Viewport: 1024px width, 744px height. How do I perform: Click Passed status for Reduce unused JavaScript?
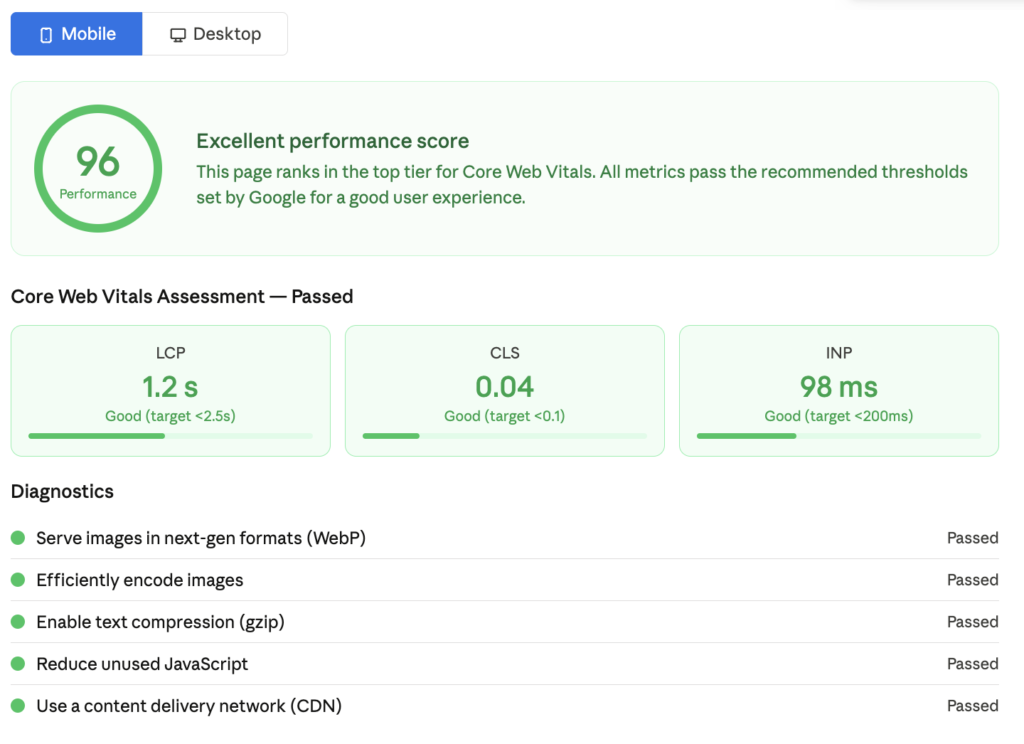[x=972, y=664]
